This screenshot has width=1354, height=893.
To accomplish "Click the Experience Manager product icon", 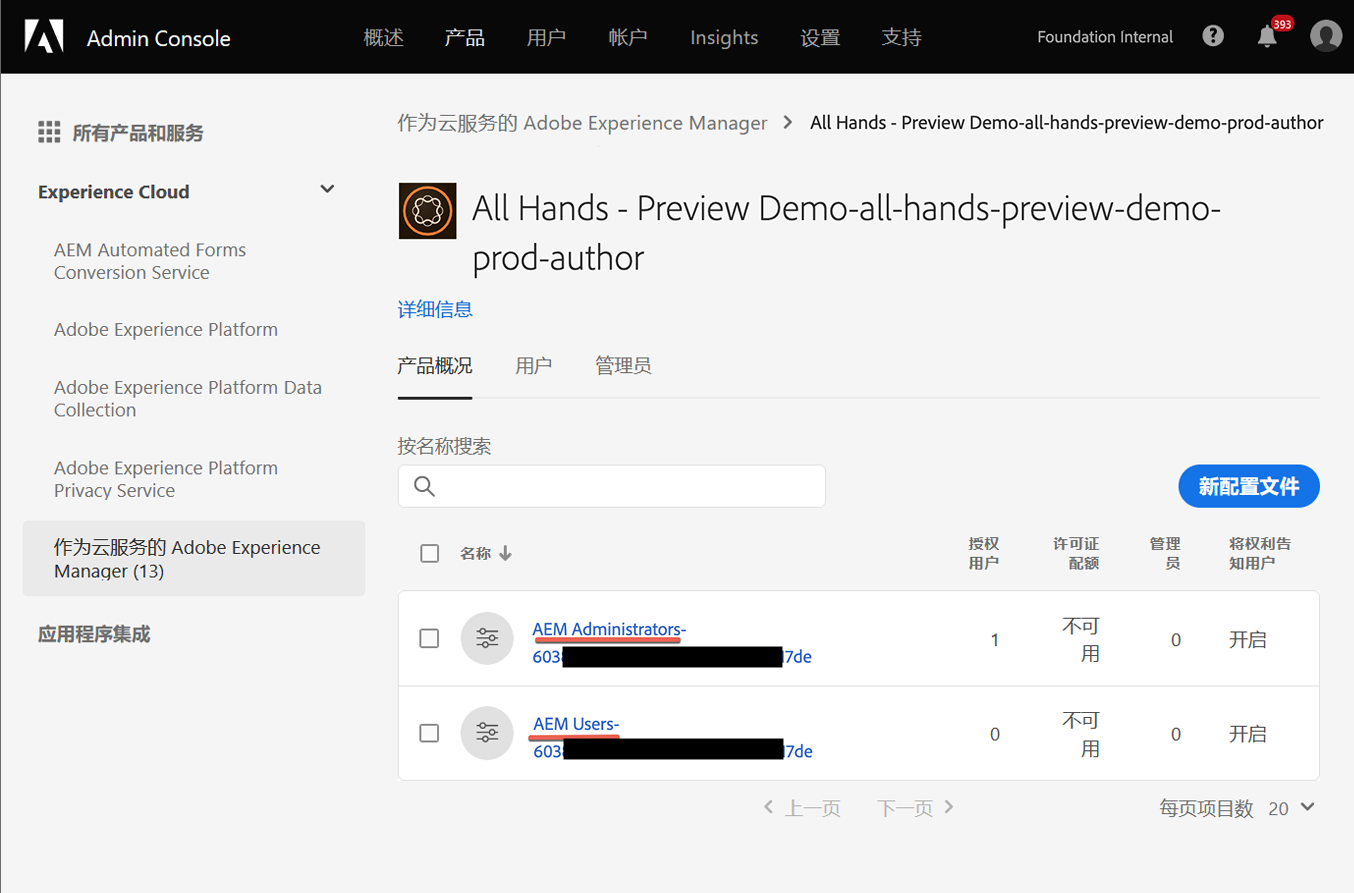I will pyautogui.click(x=427, y=211).
